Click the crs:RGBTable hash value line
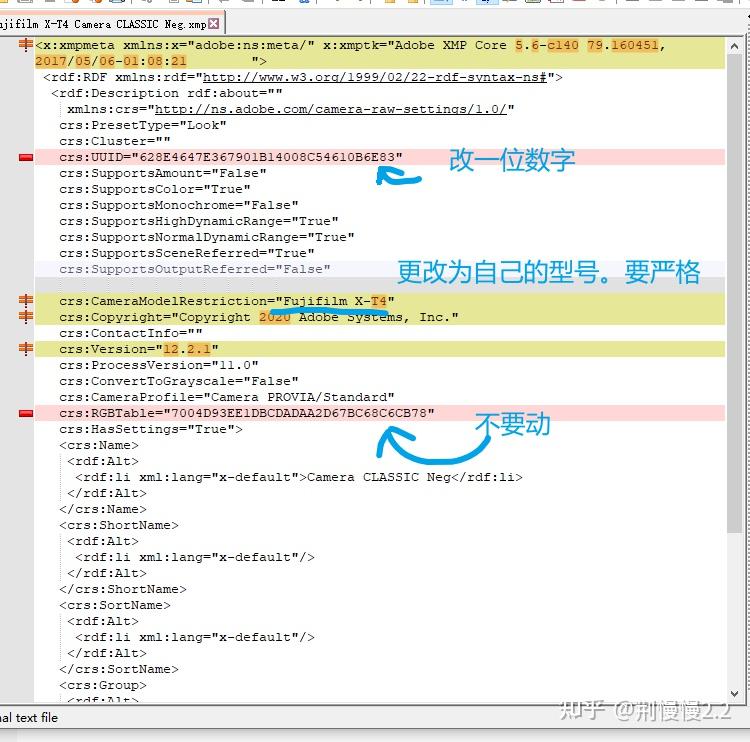 (x=247, y=413)
